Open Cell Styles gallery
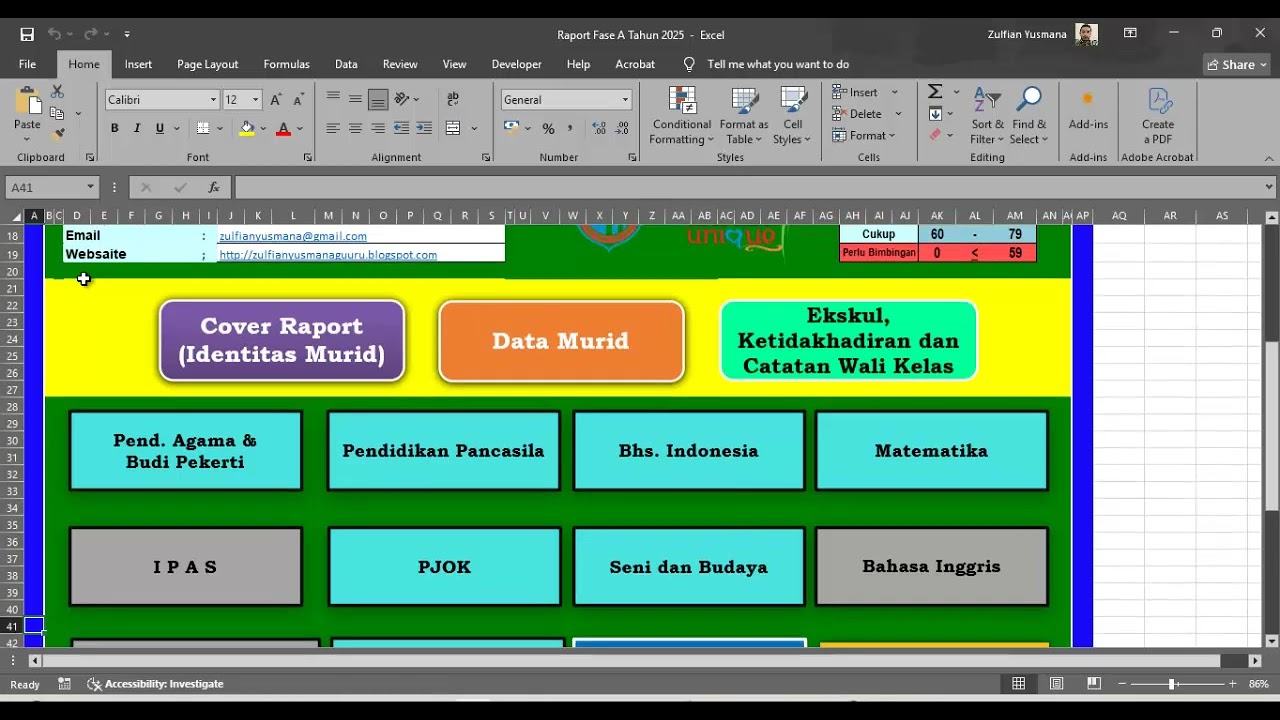Viewport: 1280px width, 720px height. click(793, 116)
